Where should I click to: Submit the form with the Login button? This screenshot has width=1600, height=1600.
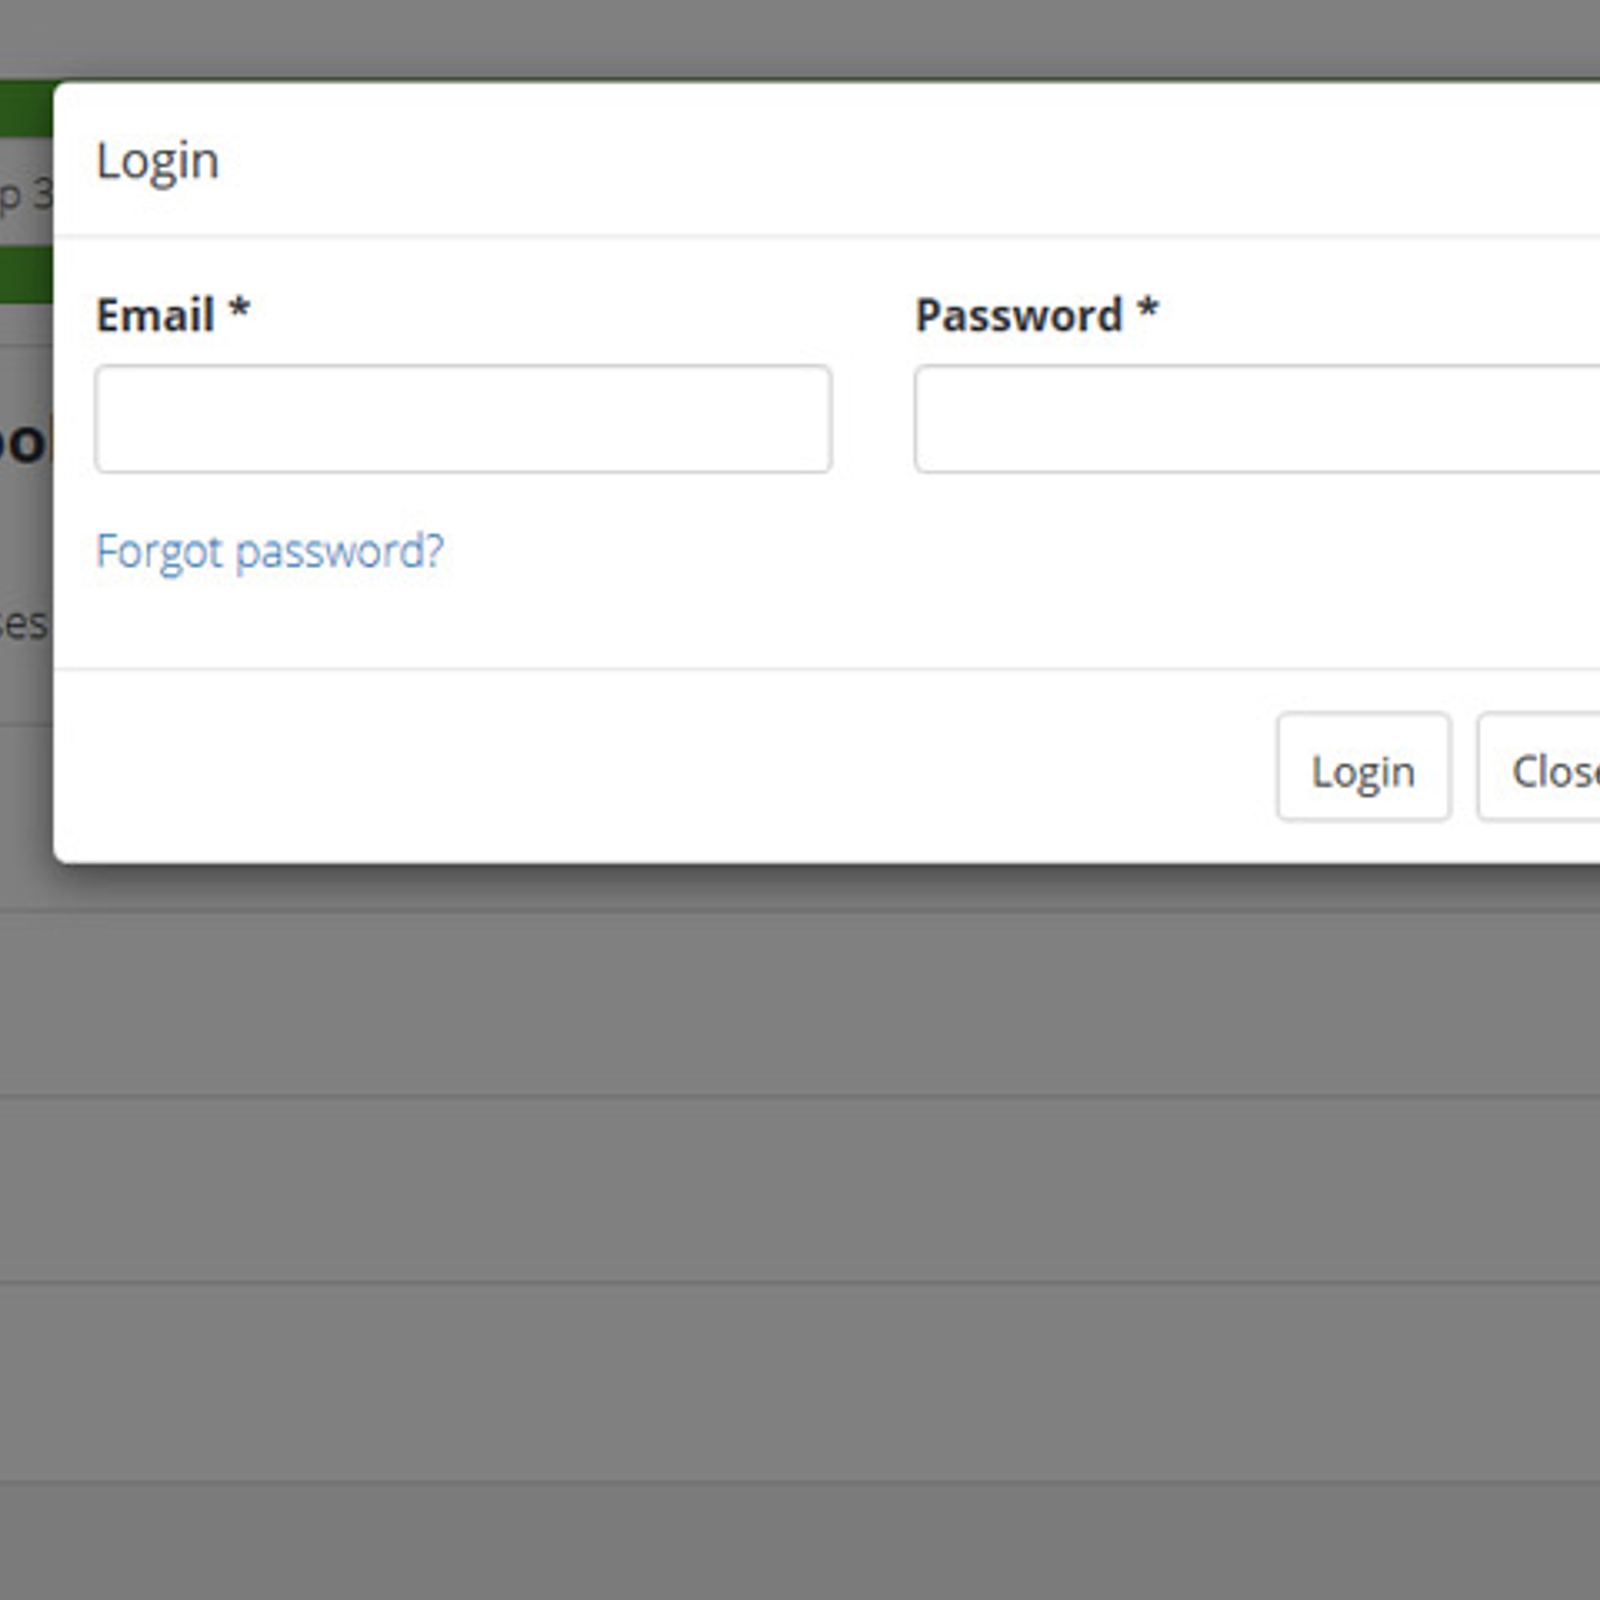point(1363,767)
